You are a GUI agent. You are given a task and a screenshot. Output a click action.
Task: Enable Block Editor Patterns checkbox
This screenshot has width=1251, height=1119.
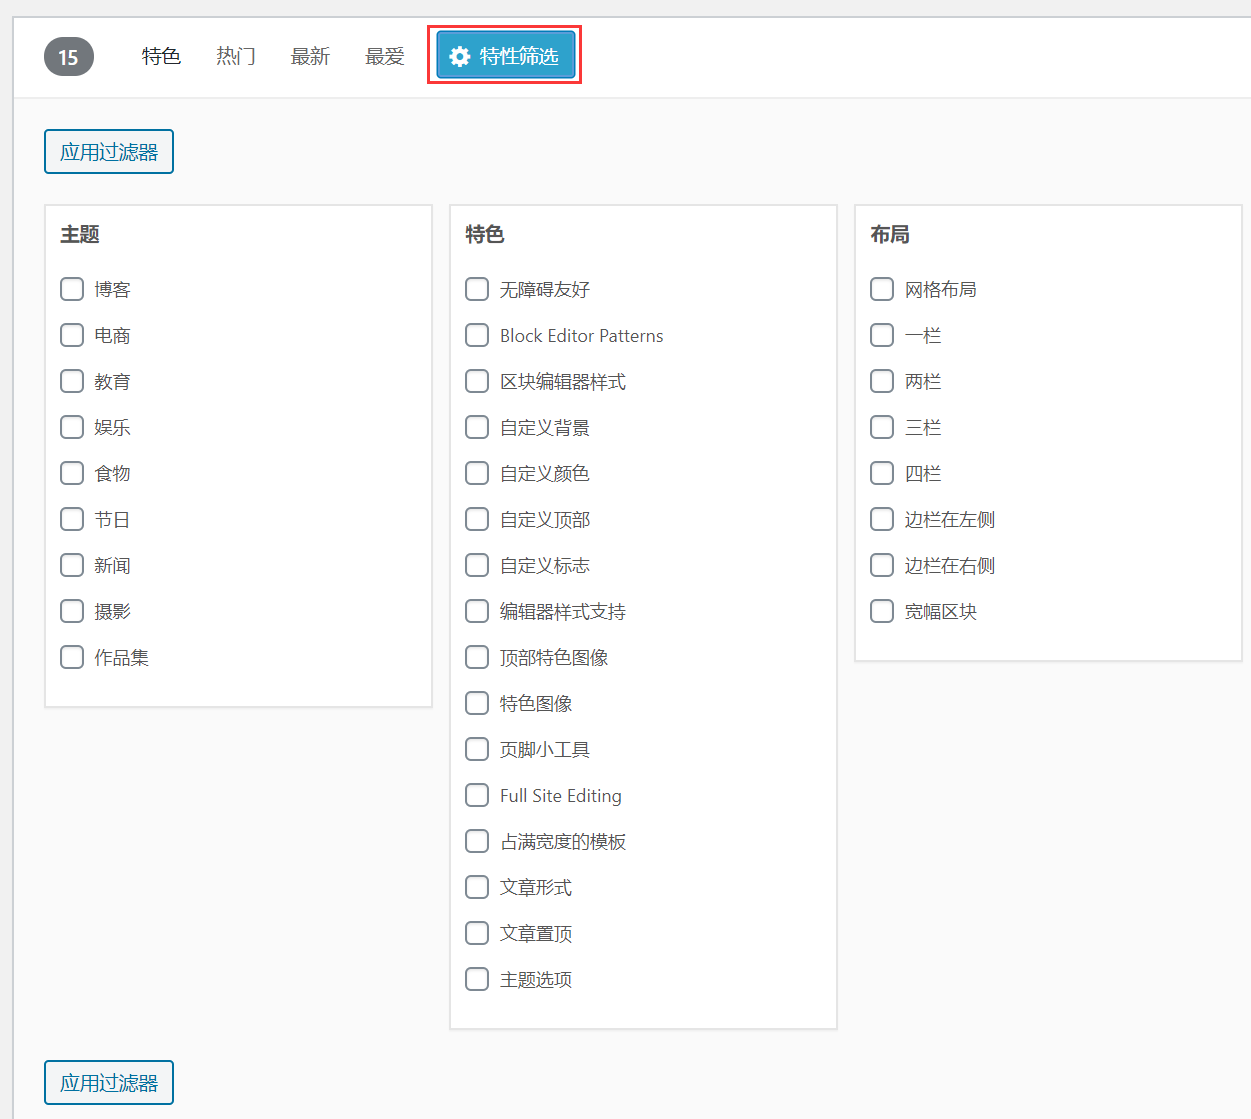[477, 335]
